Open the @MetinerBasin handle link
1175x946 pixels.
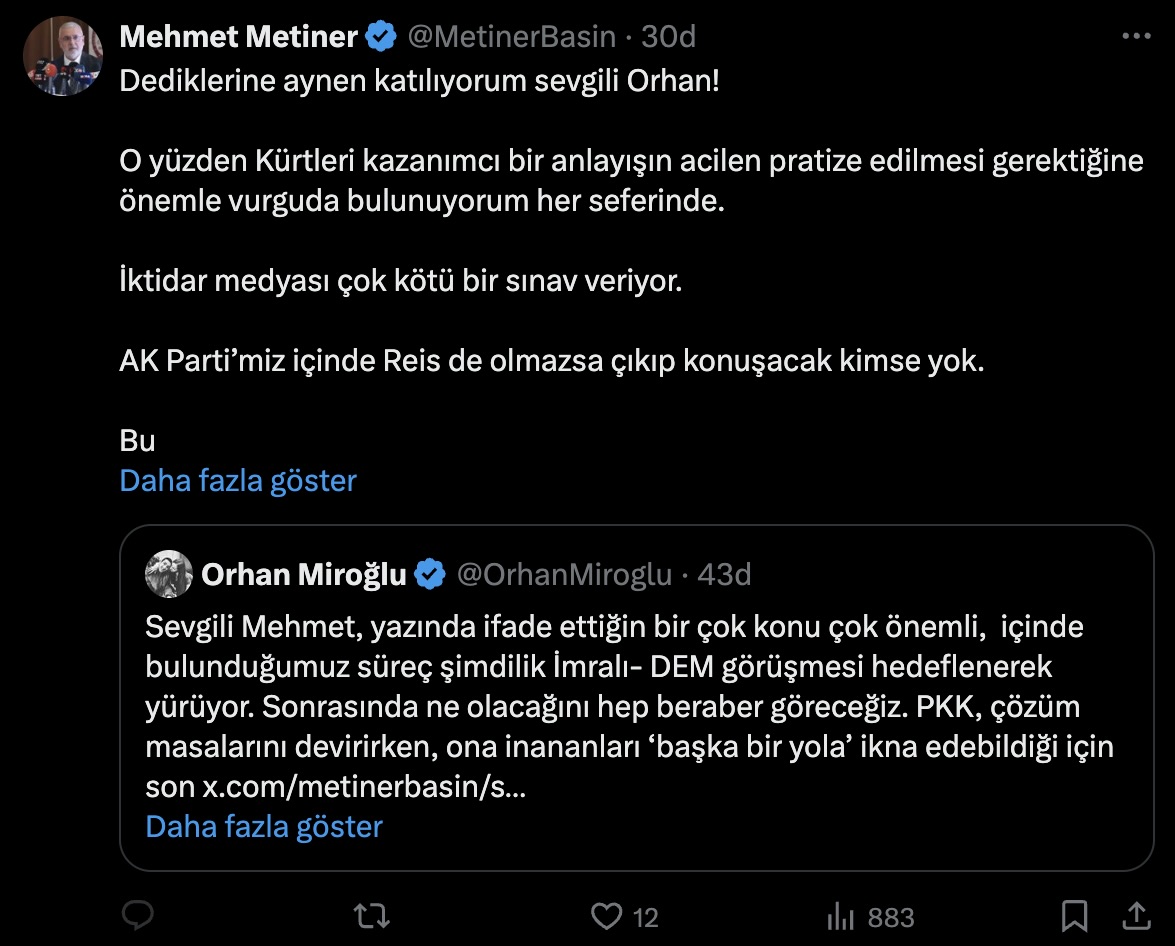click(510, 37)
